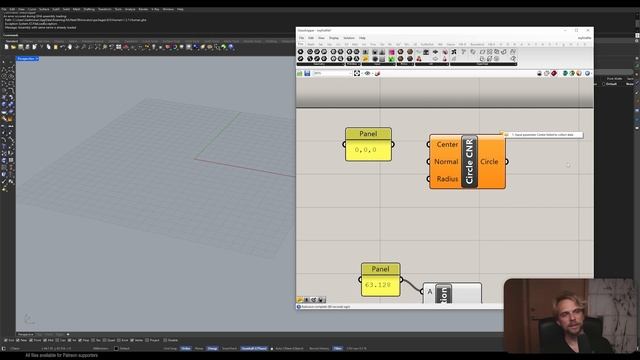Toggle the Osnap button in status bar

[x=213, y=349]
